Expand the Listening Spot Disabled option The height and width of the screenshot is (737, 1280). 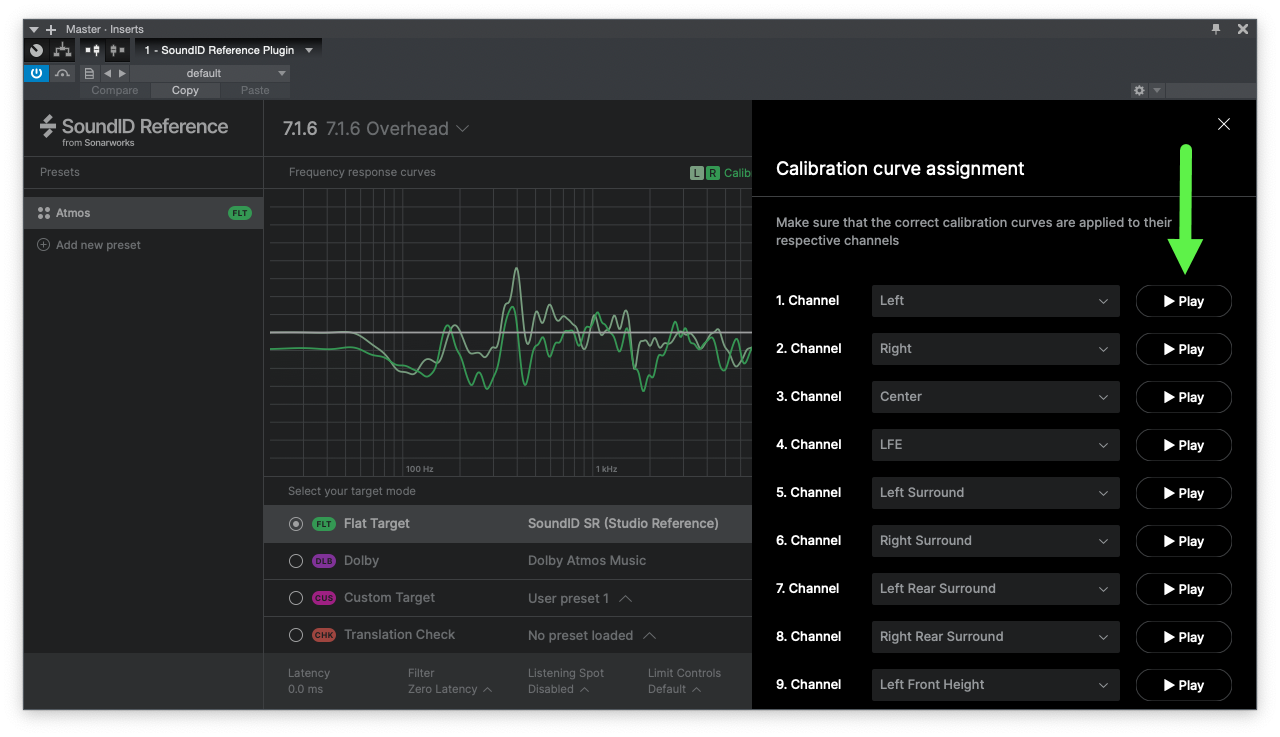click(x=558, y=689)
